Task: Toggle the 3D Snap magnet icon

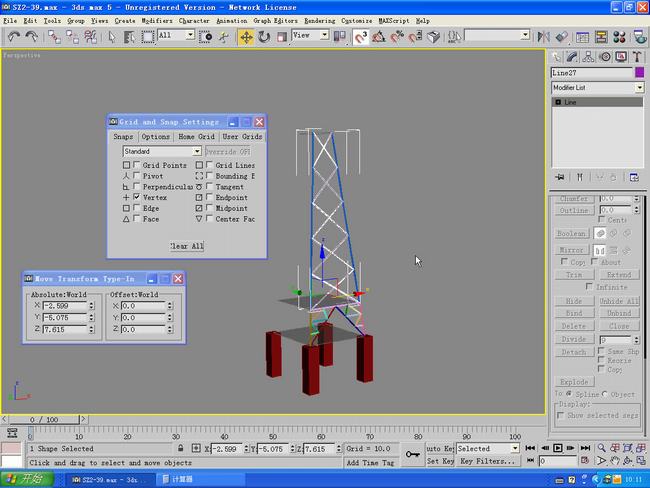Action: tap(361, 37)
